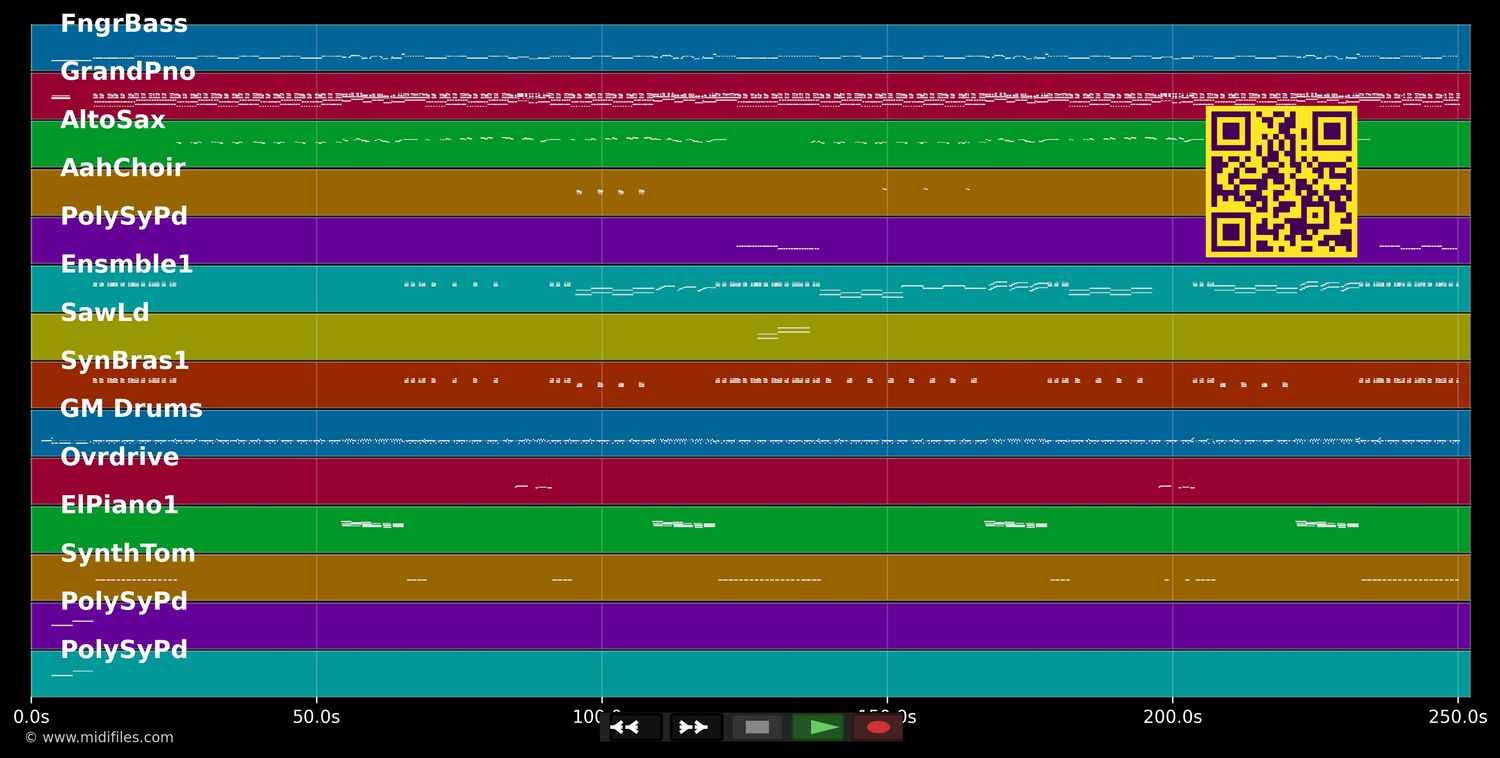The image size is (1500, 758).
Task: Select the Ensmble1 track label
Action: (127, 265)
